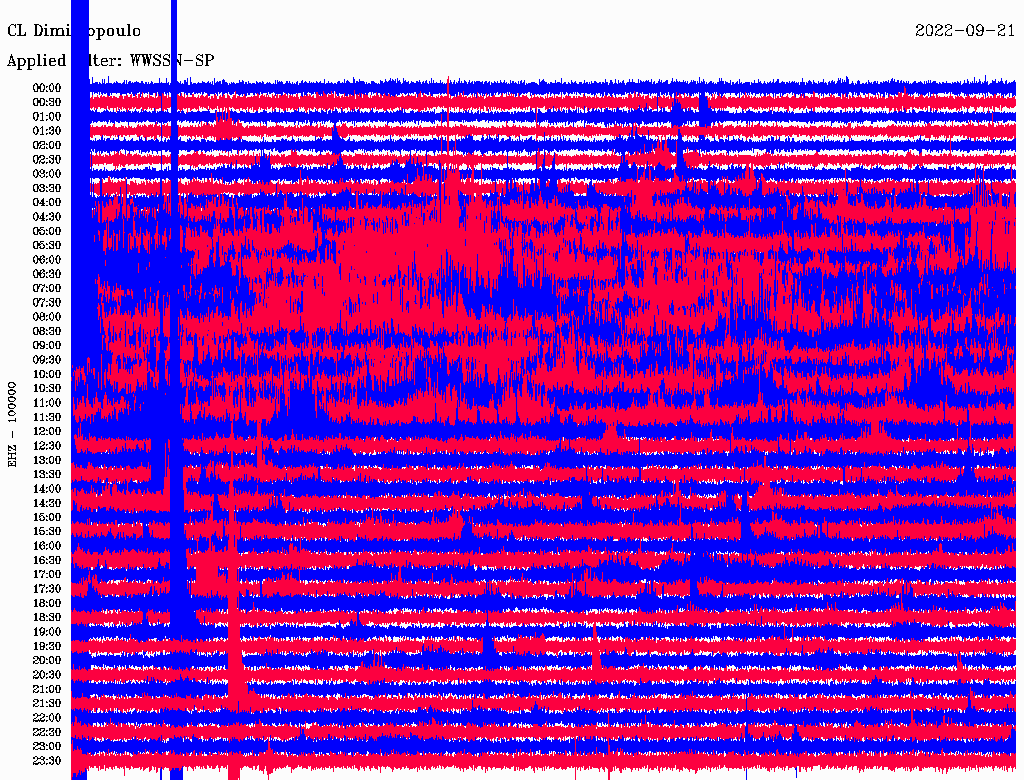Viewport: 1024px width, 780px height.
Task: Select the 04:30 time label
Action: coord(47,216)
